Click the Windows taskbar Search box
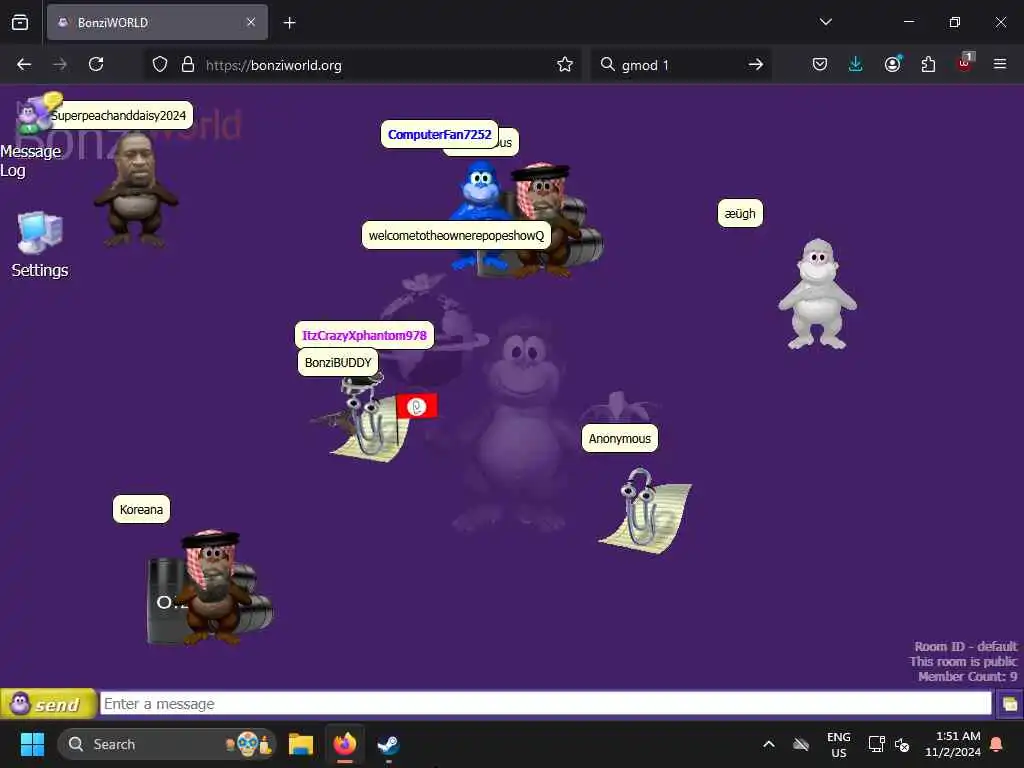The height and width of the screenshot is (768, 1024). click(x=167, y=744)
